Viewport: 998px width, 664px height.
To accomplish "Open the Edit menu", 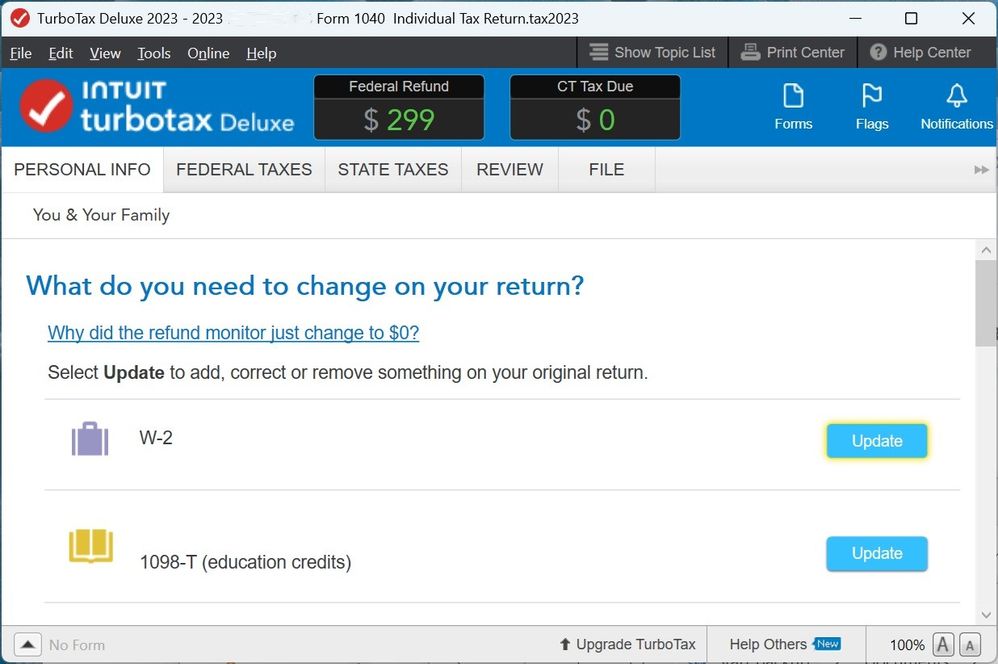I will [x=60, y=53].
